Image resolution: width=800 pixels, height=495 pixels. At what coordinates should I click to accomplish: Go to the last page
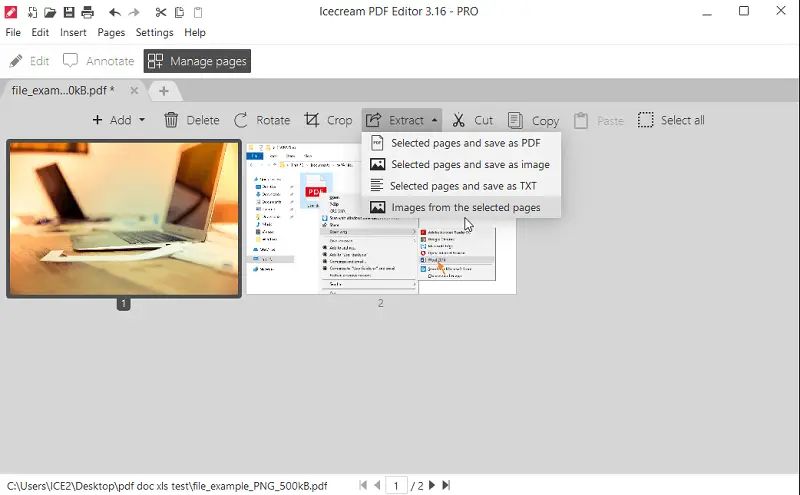446,485
